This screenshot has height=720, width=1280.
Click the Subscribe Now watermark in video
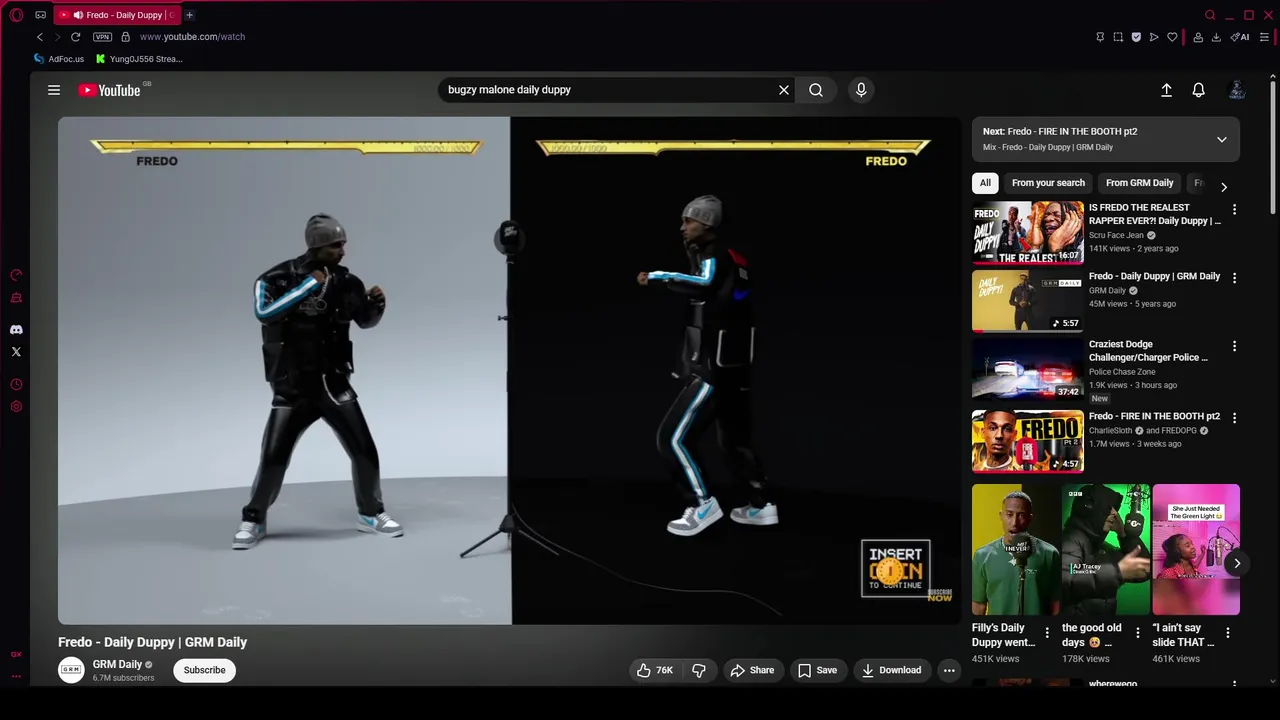tap(939, 595)
